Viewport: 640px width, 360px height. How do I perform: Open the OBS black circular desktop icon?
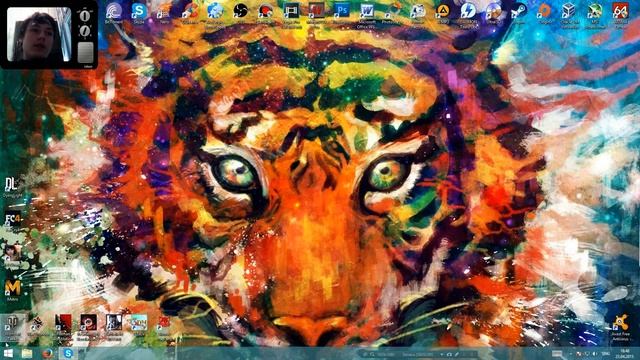click(240, 11)
